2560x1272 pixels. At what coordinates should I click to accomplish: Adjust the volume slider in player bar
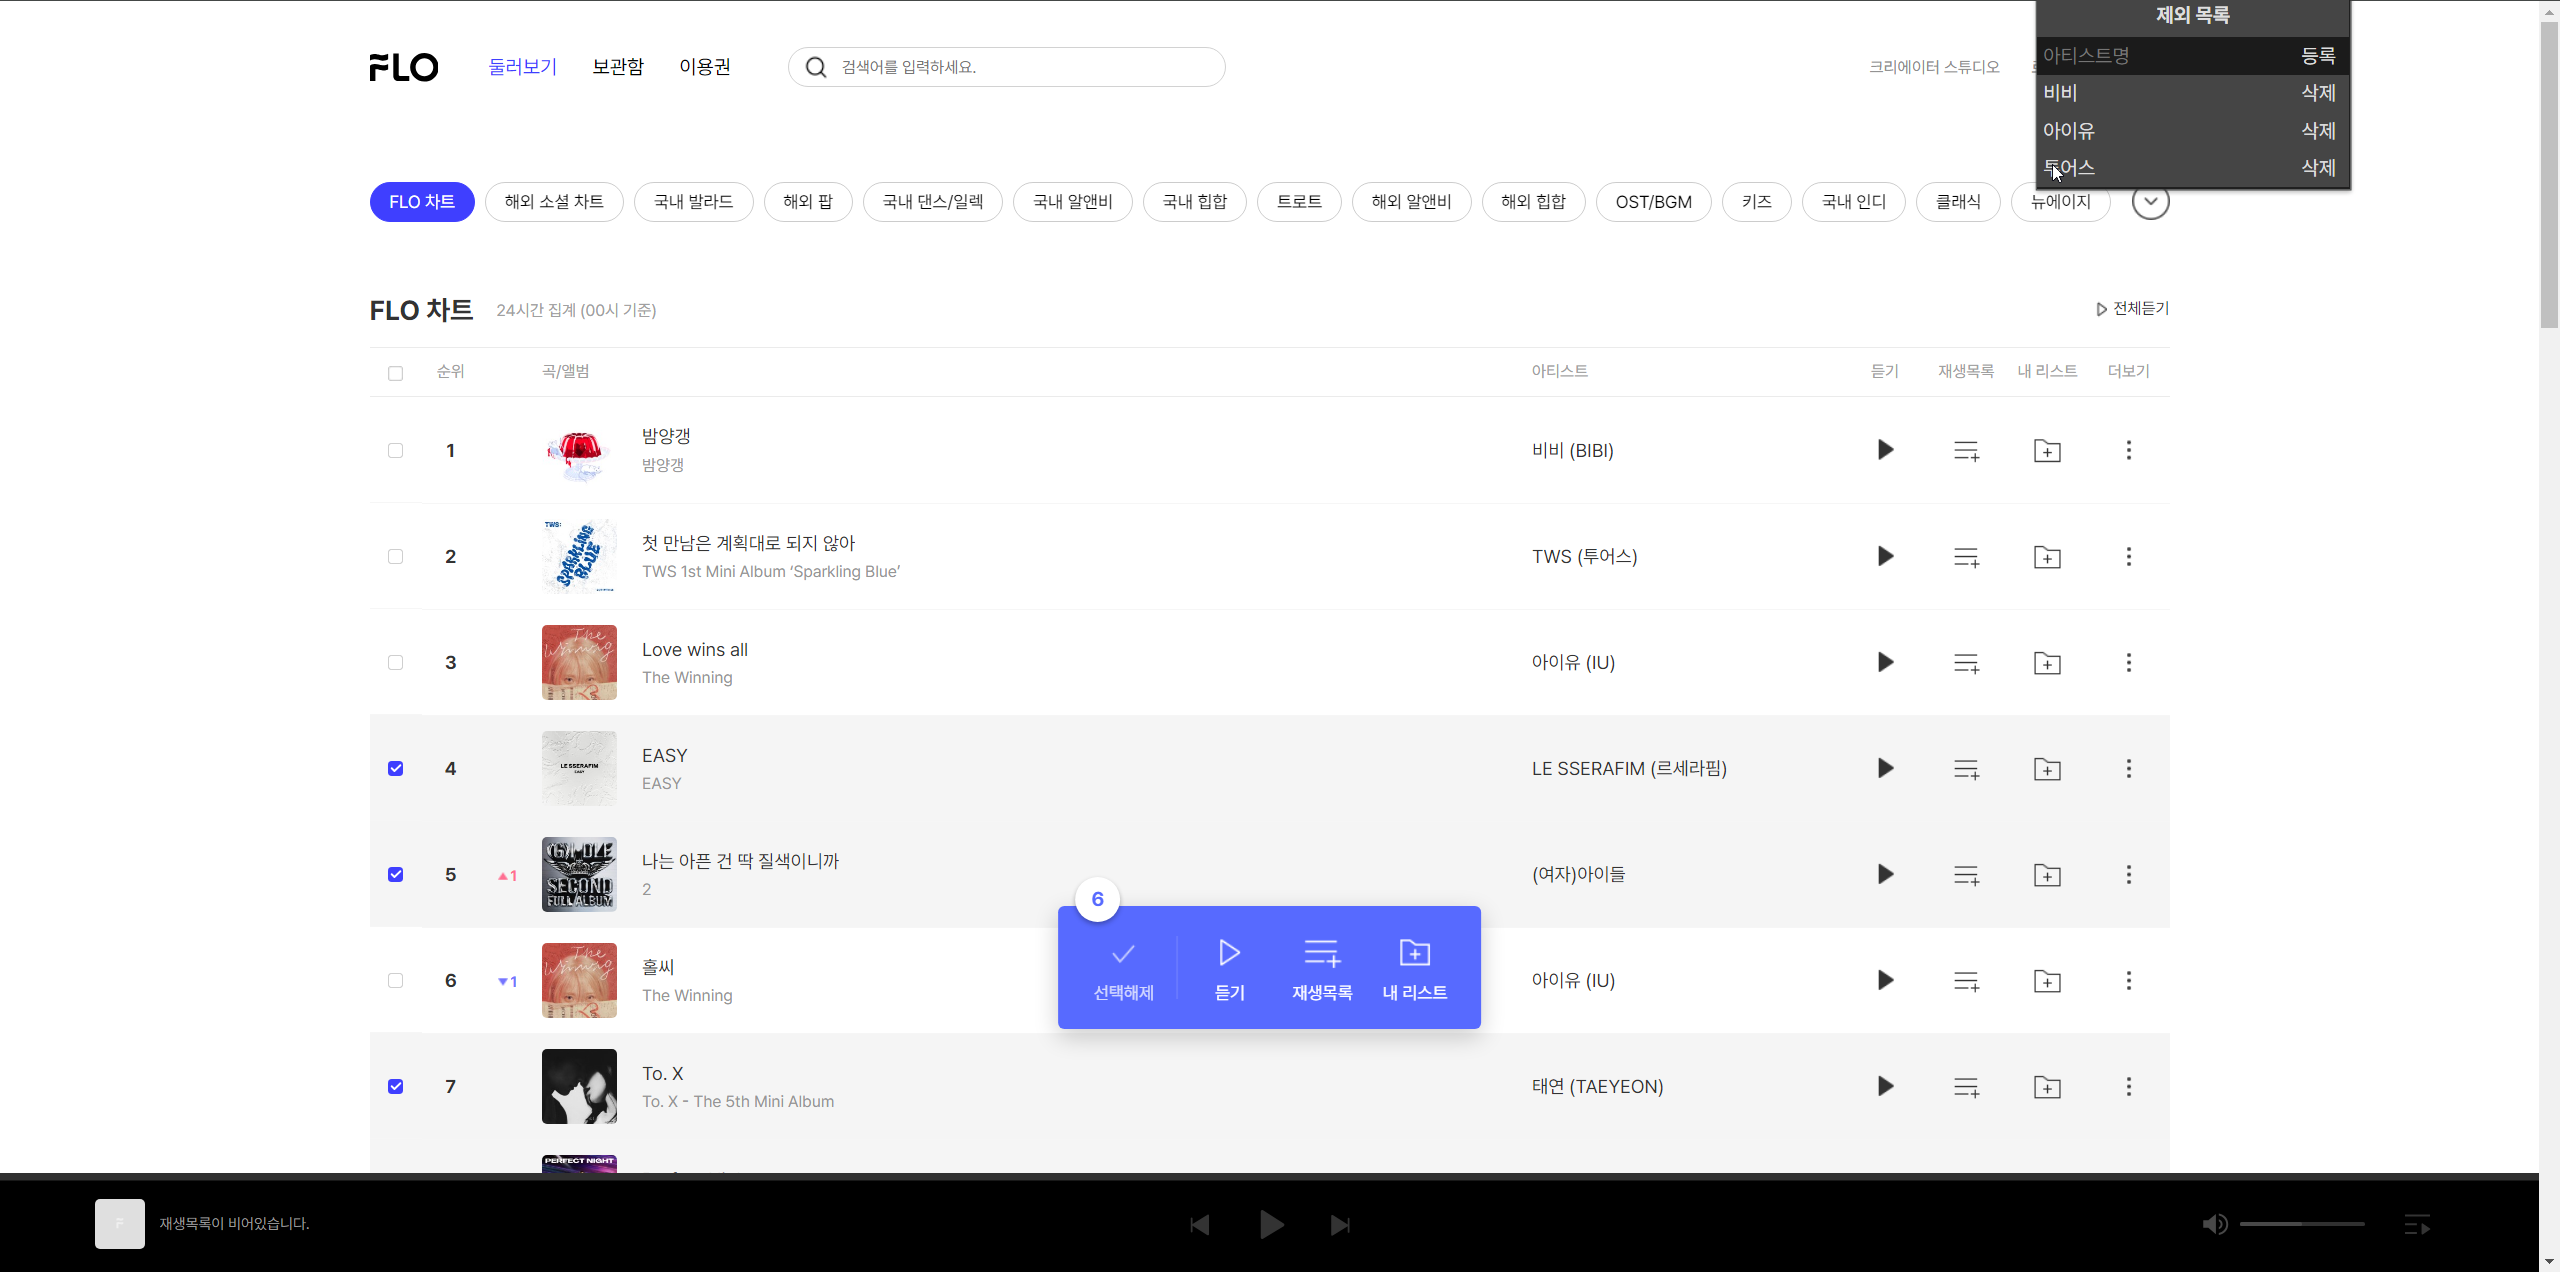[x=2302, y=1224]
